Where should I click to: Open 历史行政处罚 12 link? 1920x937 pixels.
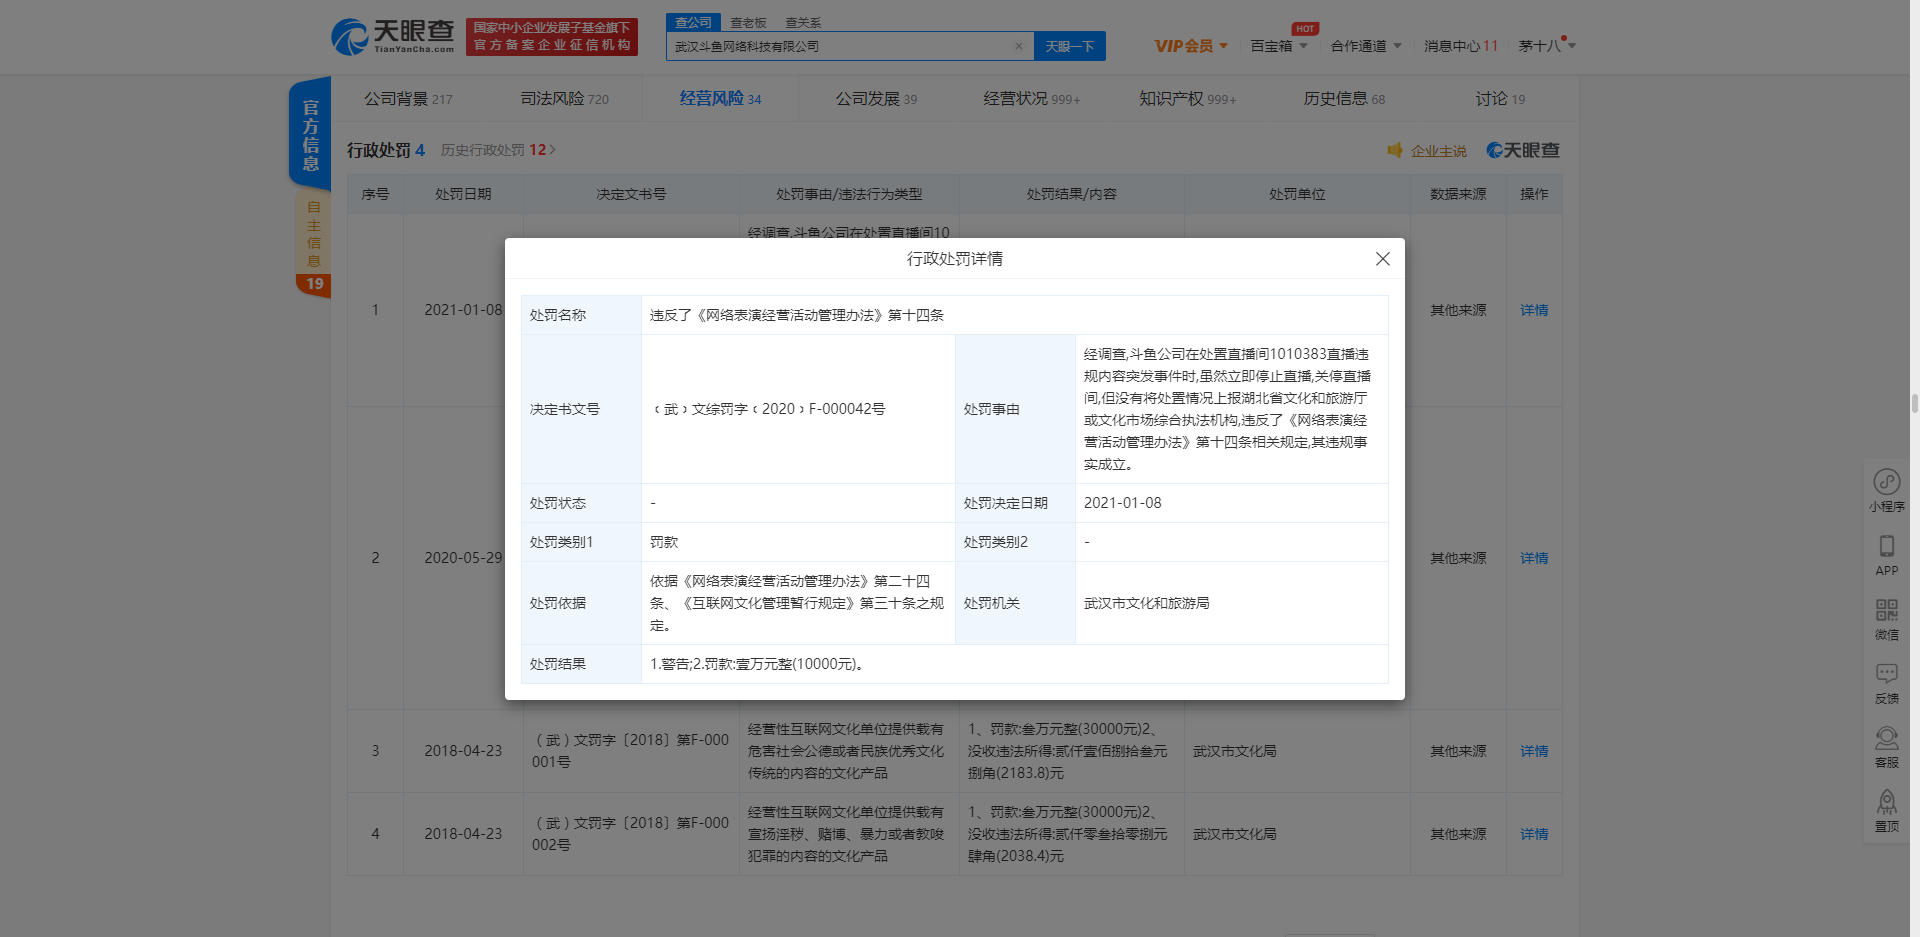click(x=498, y=150)
